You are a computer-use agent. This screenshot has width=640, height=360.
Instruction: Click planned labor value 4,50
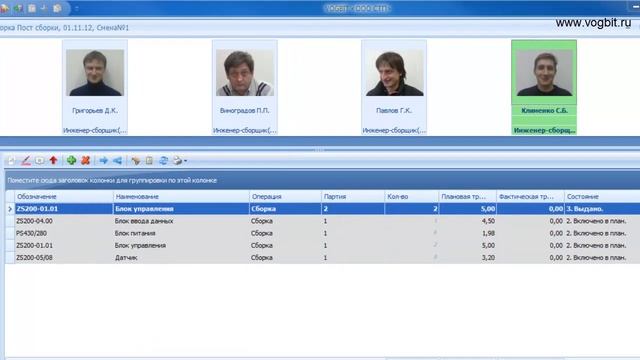[x=467, y=221]
